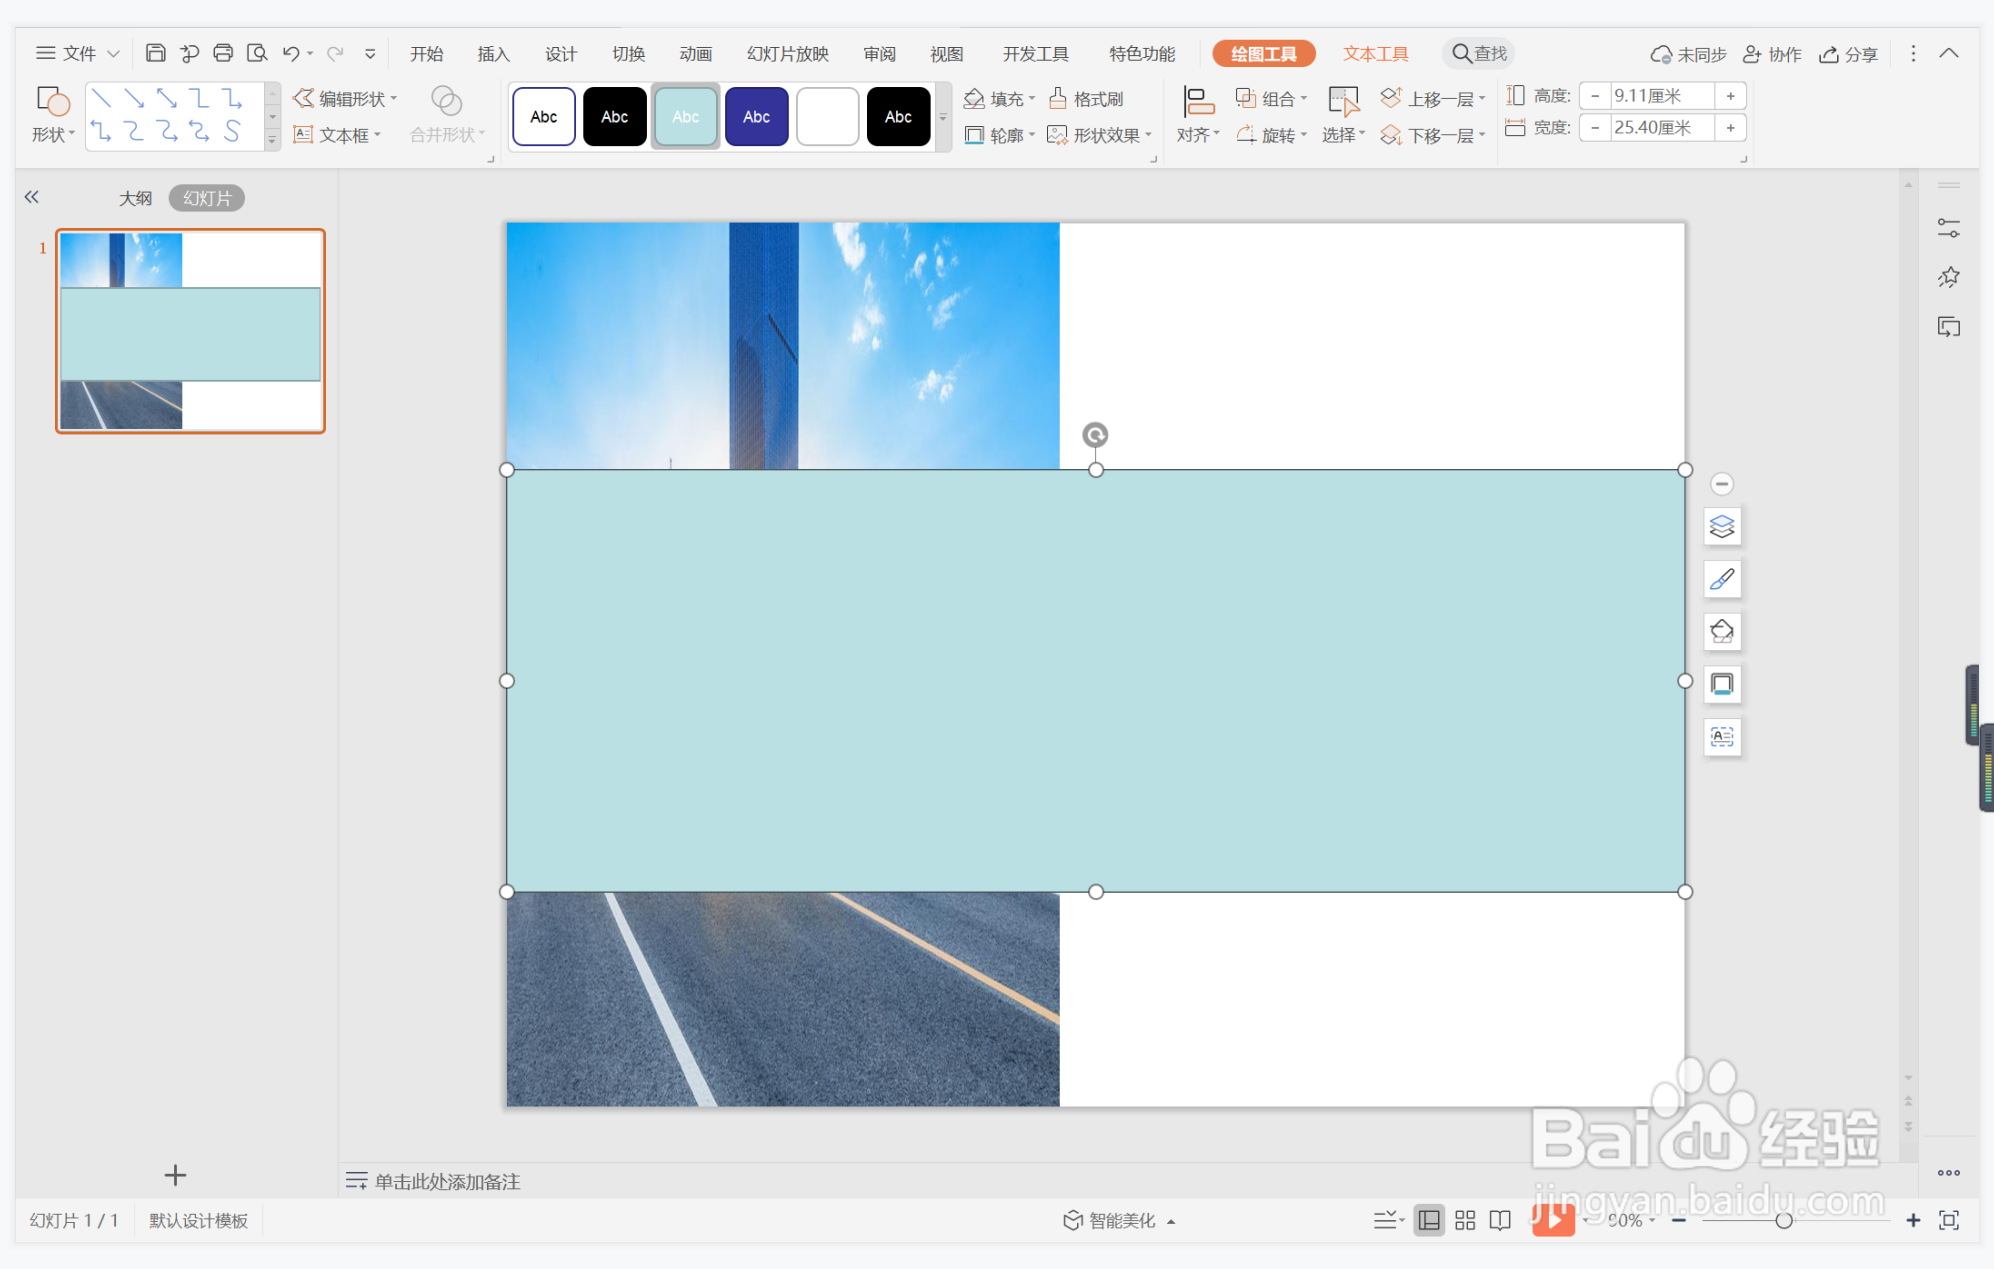Click the Save icon in toolbar

point(155,53)
